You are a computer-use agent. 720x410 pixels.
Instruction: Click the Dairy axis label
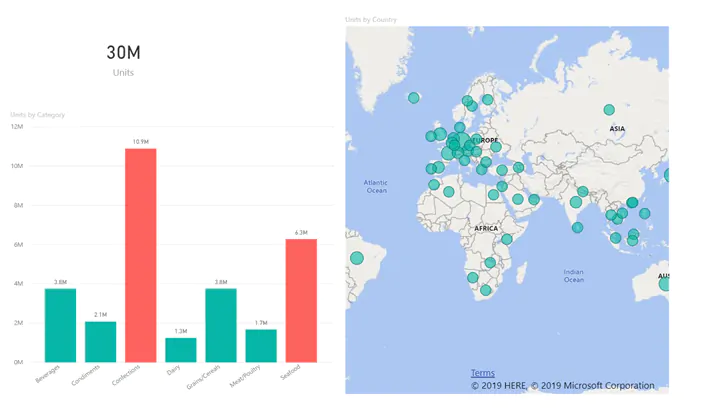tap(174, 370)
